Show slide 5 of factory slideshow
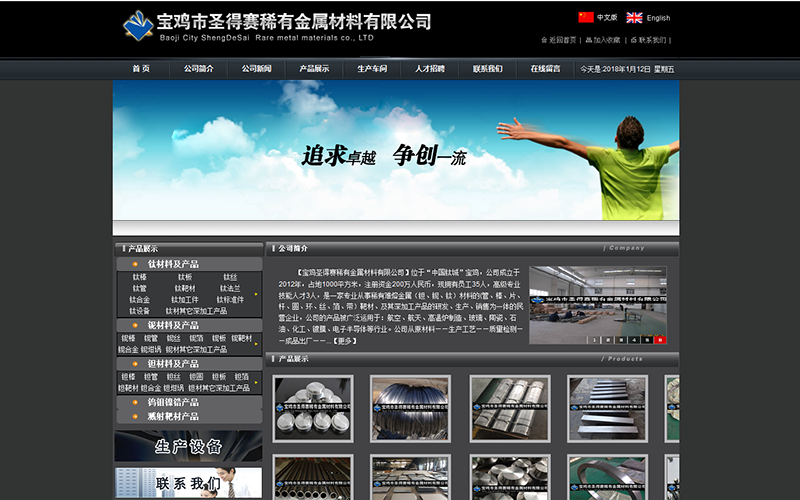 (x=647, y=340)
